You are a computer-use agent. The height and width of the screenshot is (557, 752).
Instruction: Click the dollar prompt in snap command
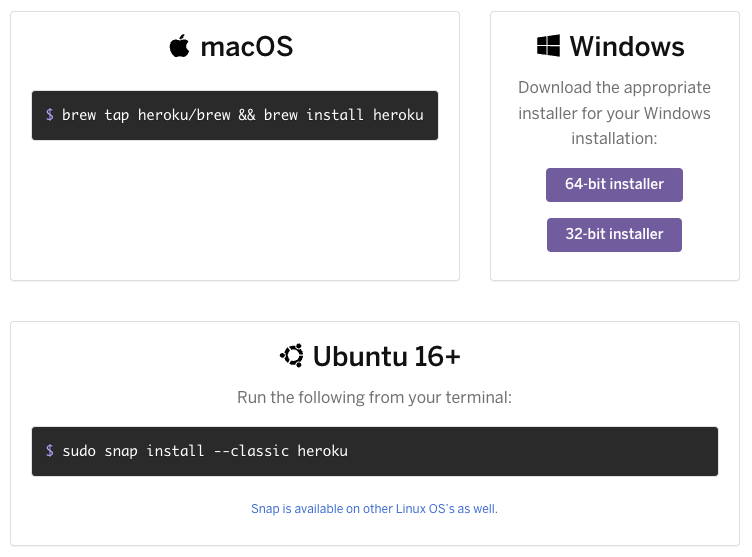click(49, 450)
